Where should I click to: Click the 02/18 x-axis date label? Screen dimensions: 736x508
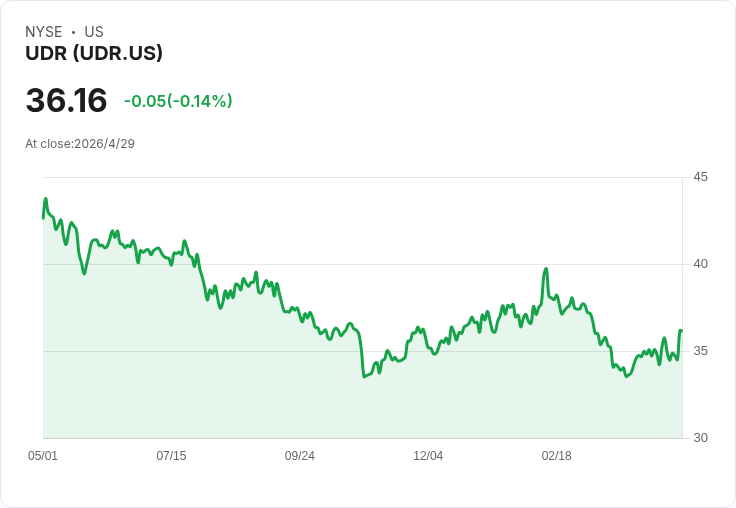pos(557,456)
